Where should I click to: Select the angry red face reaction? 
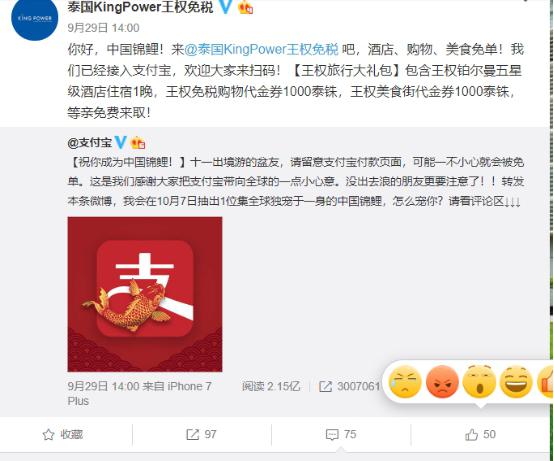tap(442, 382)
